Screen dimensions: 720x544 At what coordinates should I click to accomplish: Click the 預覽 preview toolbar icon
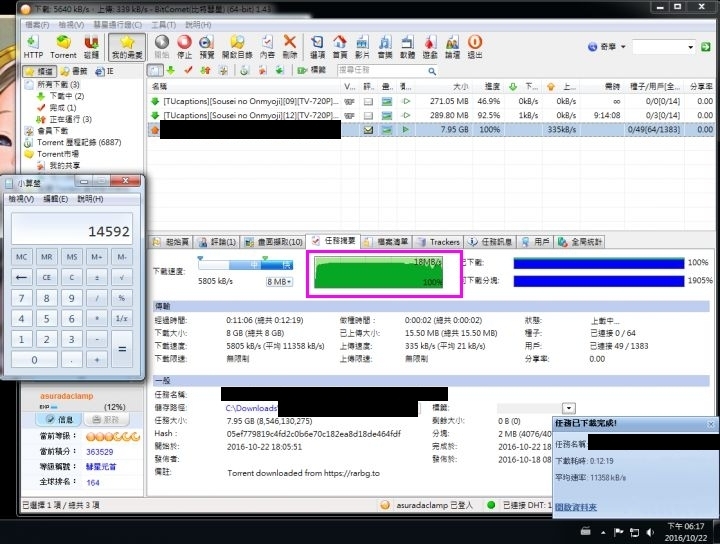click(x=207, y=47)
